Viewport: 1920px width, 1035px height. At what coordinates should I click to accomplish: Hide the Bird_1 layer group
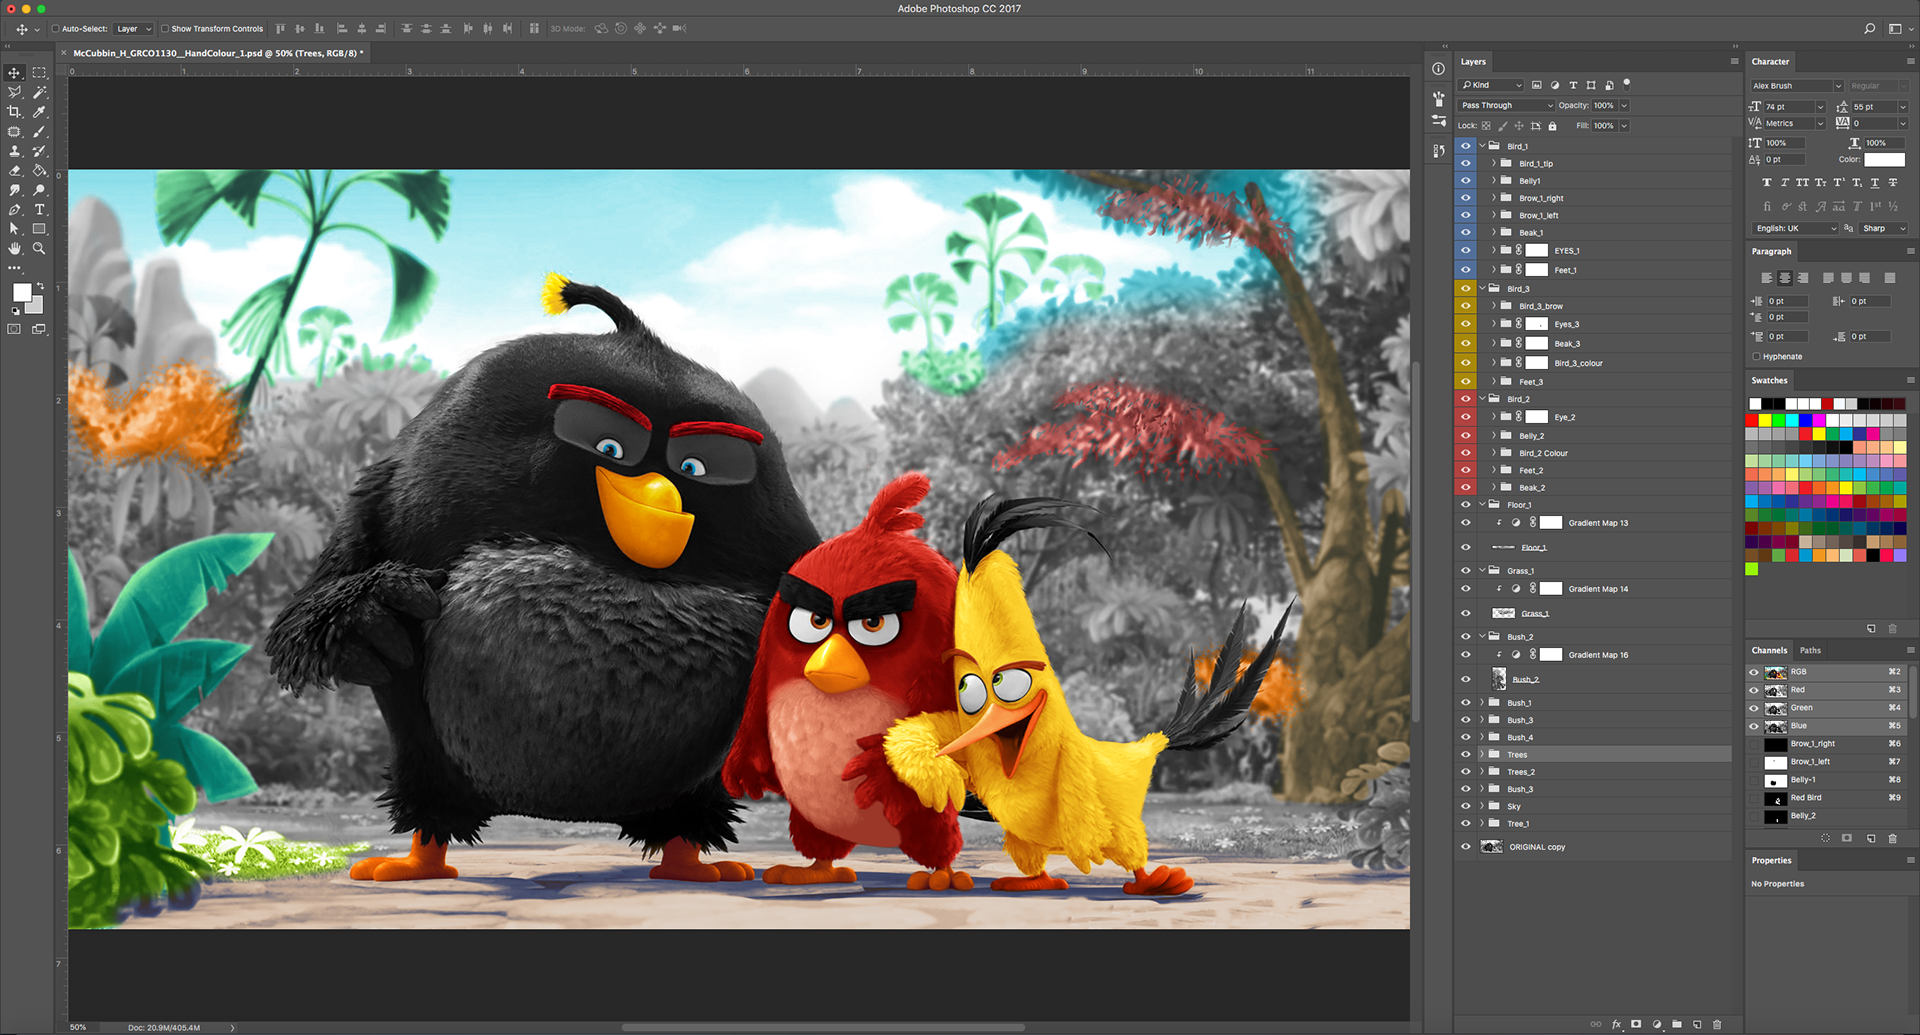click(x=1466, y=146)
